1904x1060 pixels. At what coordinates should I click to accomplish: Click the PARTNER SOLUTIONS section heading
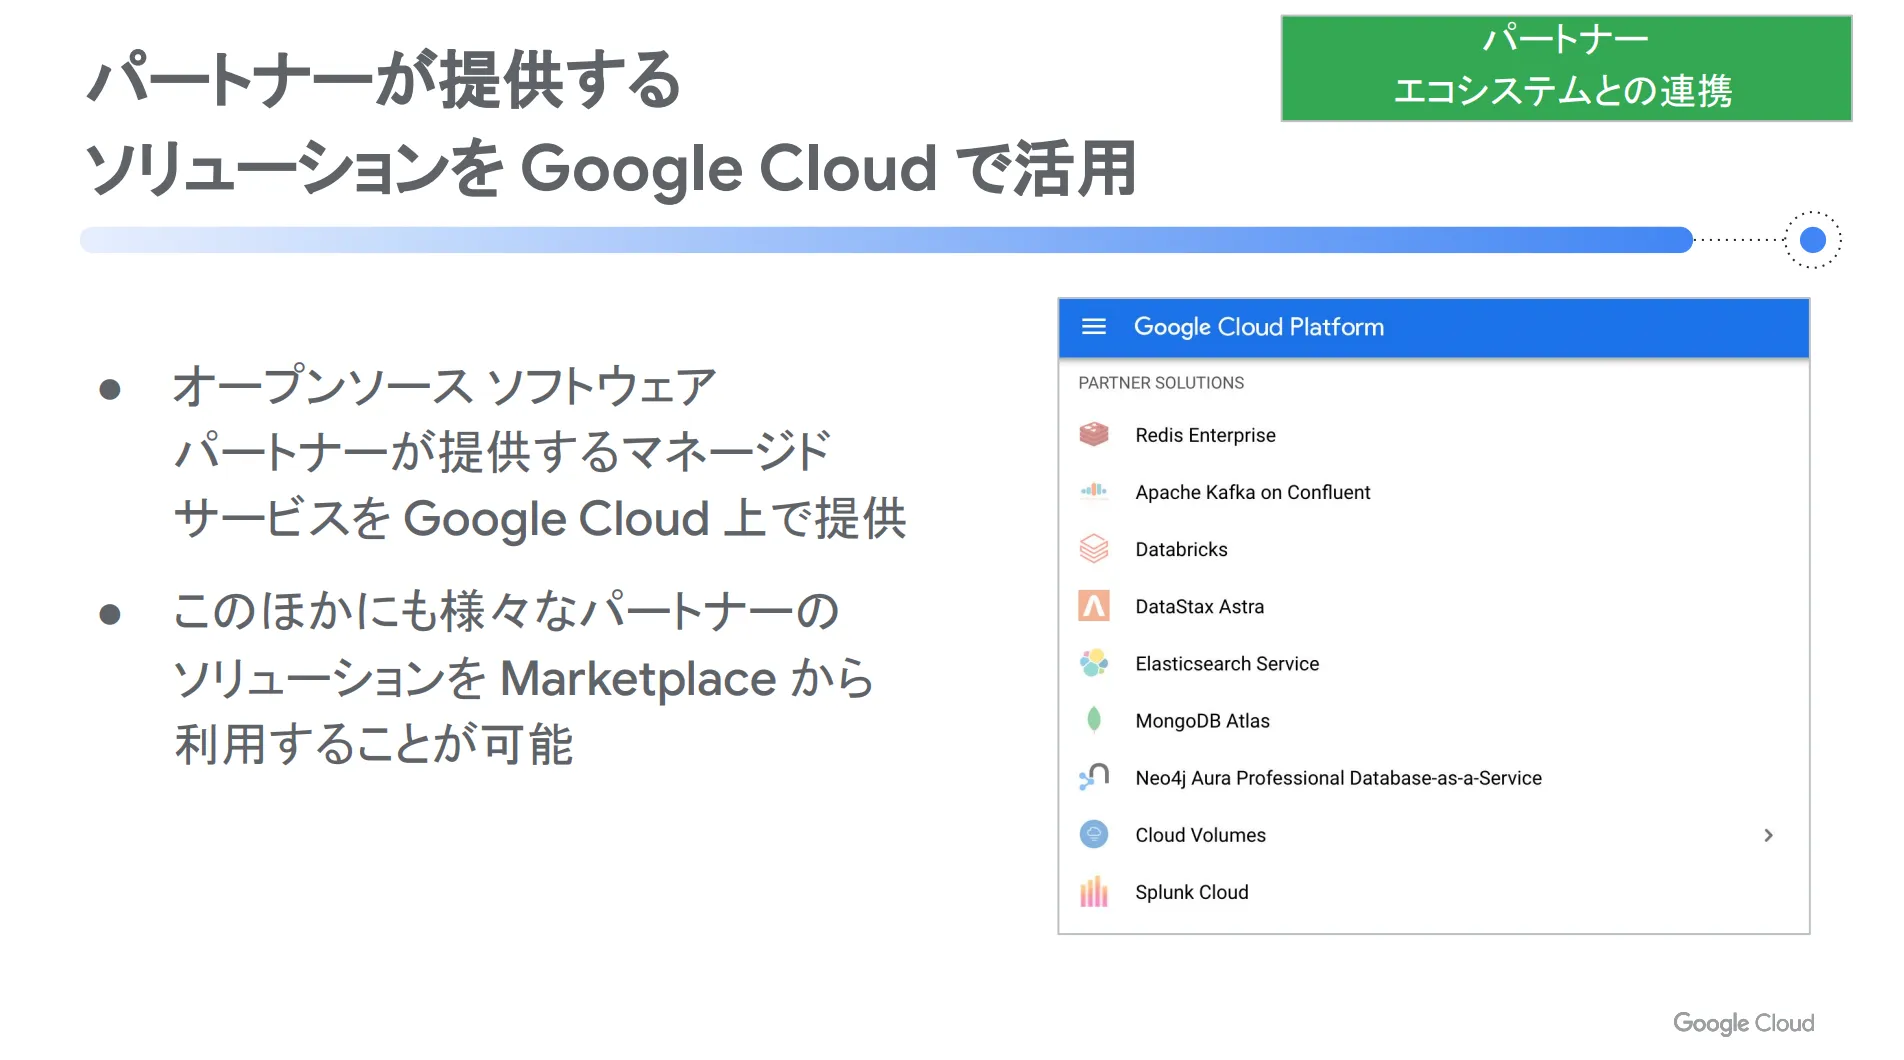tap(1161, 383)
